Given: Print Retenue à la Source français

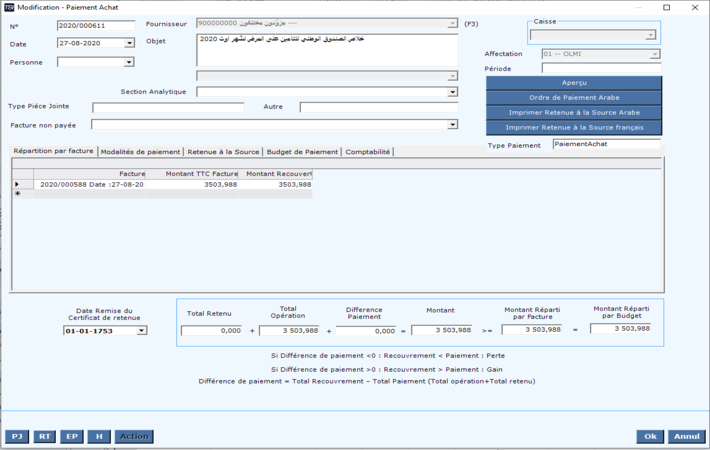Looking at the screenshot, I should (x=574, y=128).
